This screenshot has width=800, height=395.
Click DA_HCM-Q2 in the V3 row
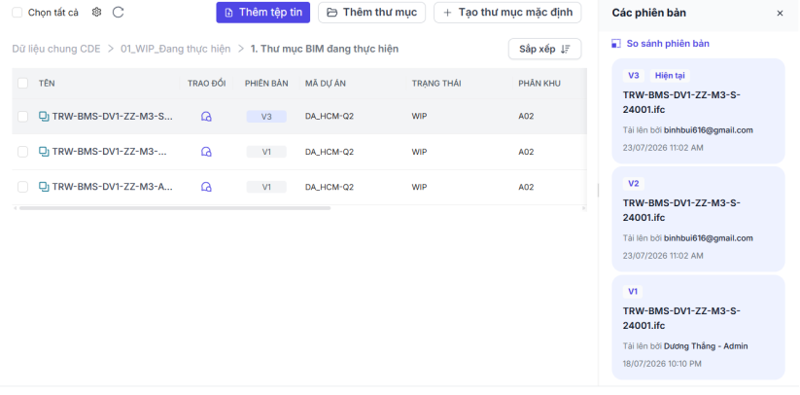click(x=329, y=116)
